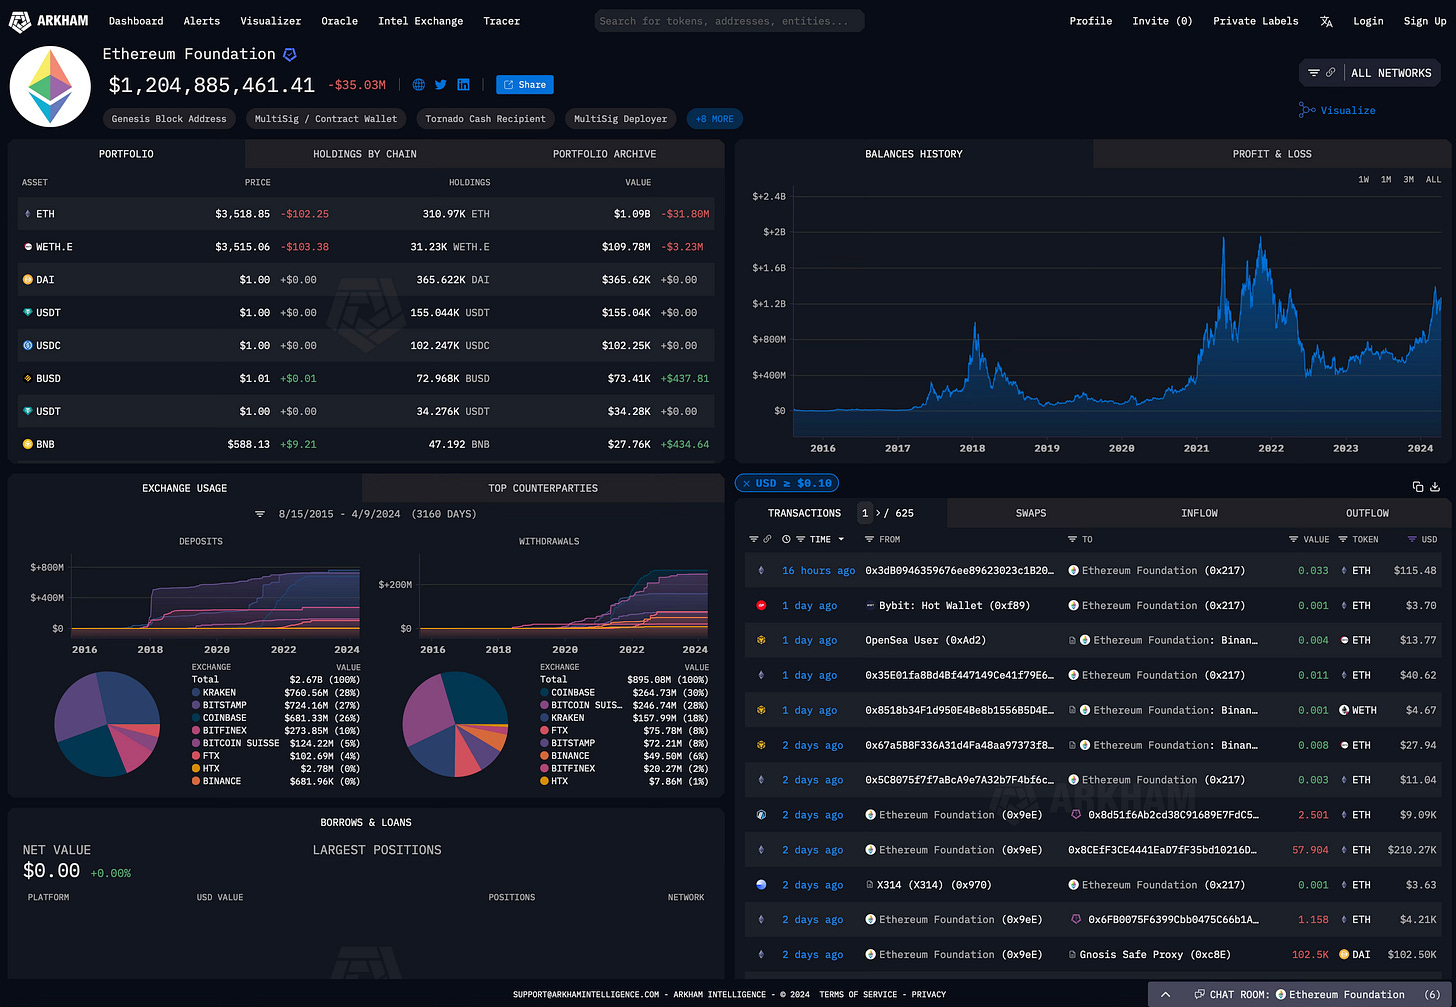Click the Bybit icon on Hot Wallet row
1456x1007 pixels.
(761, 605)
